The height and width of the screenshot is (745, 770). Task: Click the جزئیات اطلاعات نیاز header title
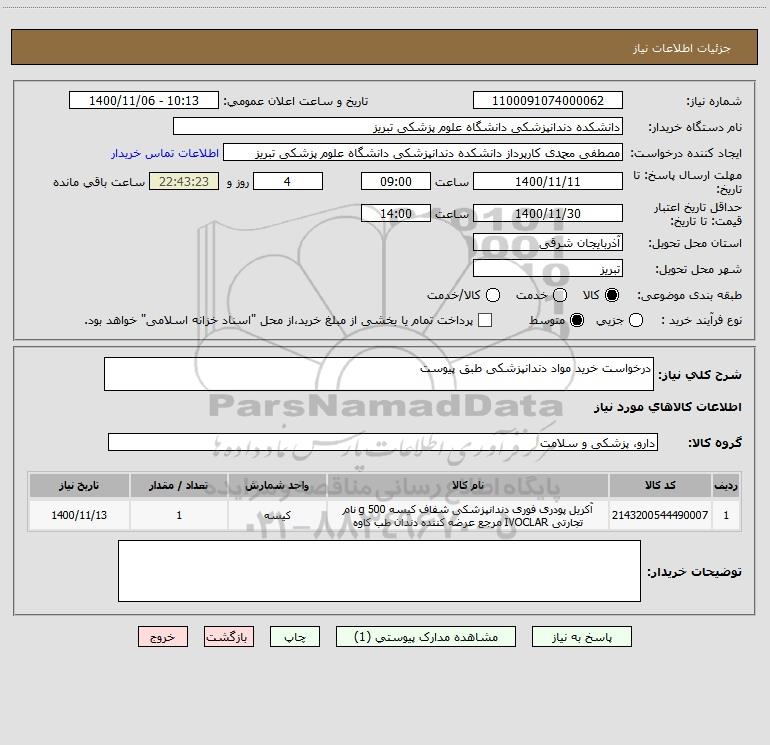click(x=682, y=48)
